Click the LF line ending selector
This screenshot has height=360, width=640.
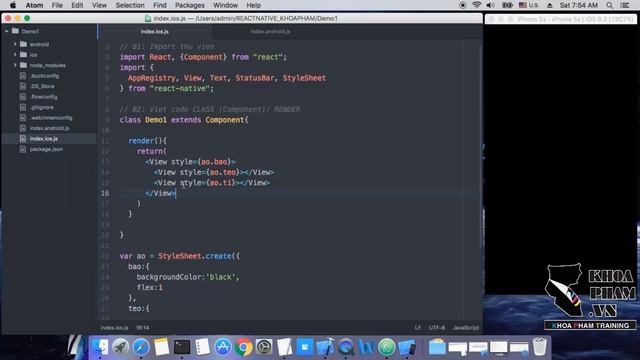coord(418,328)
